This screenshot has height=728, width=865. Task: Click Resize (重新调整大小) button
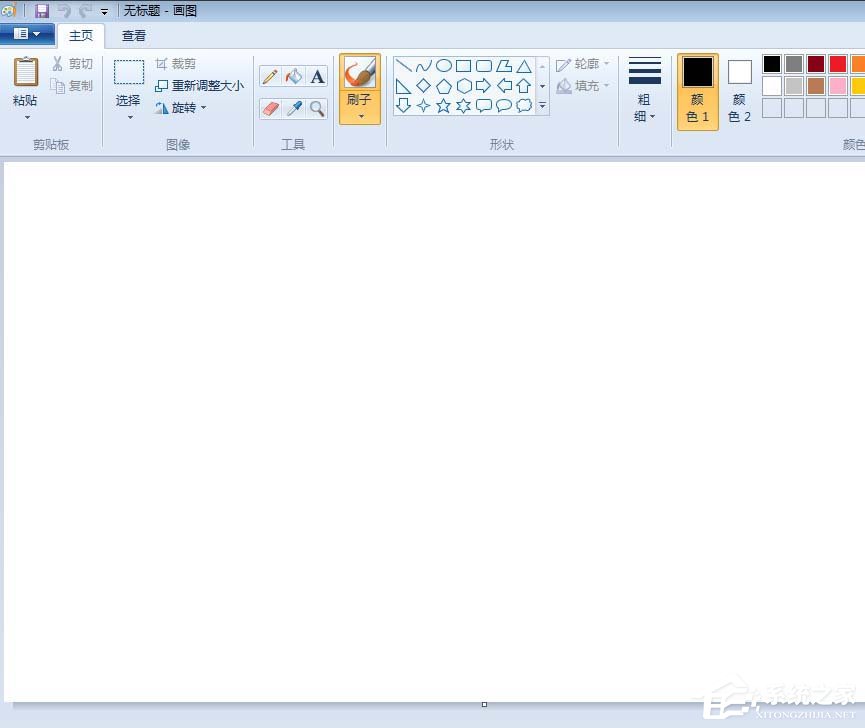click(x=200, y=85)
